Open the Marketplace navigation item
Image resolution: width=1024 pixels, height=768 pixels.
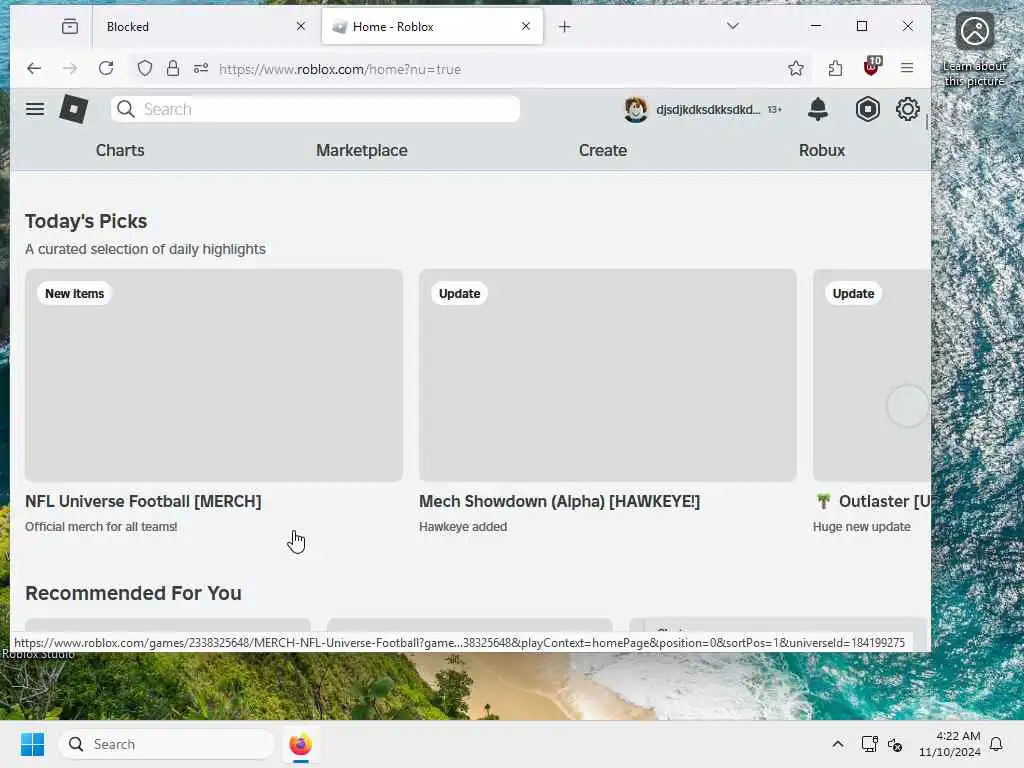(x=362, y=150)
